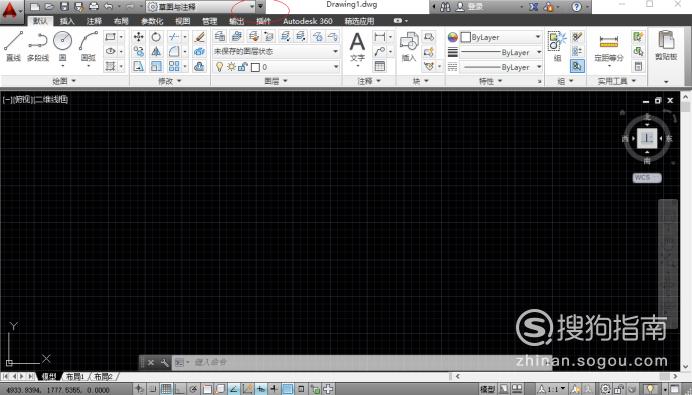This screenshot has width=692, height=395.
Task: Click the WCS button below the ViewCube
Action: tap(647, 177)
